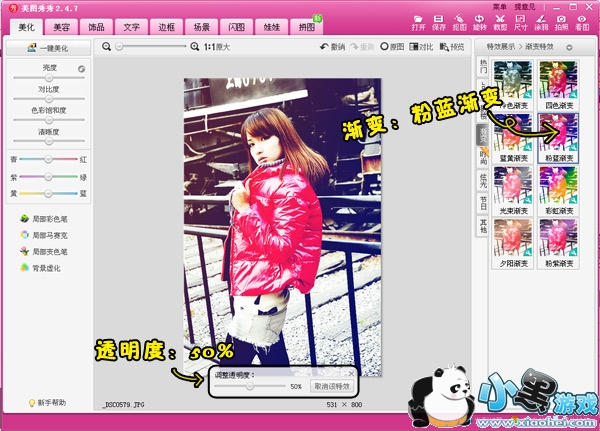Click 取消该特效 cancel effect button

pyautogui.click(x=332, y=386)
